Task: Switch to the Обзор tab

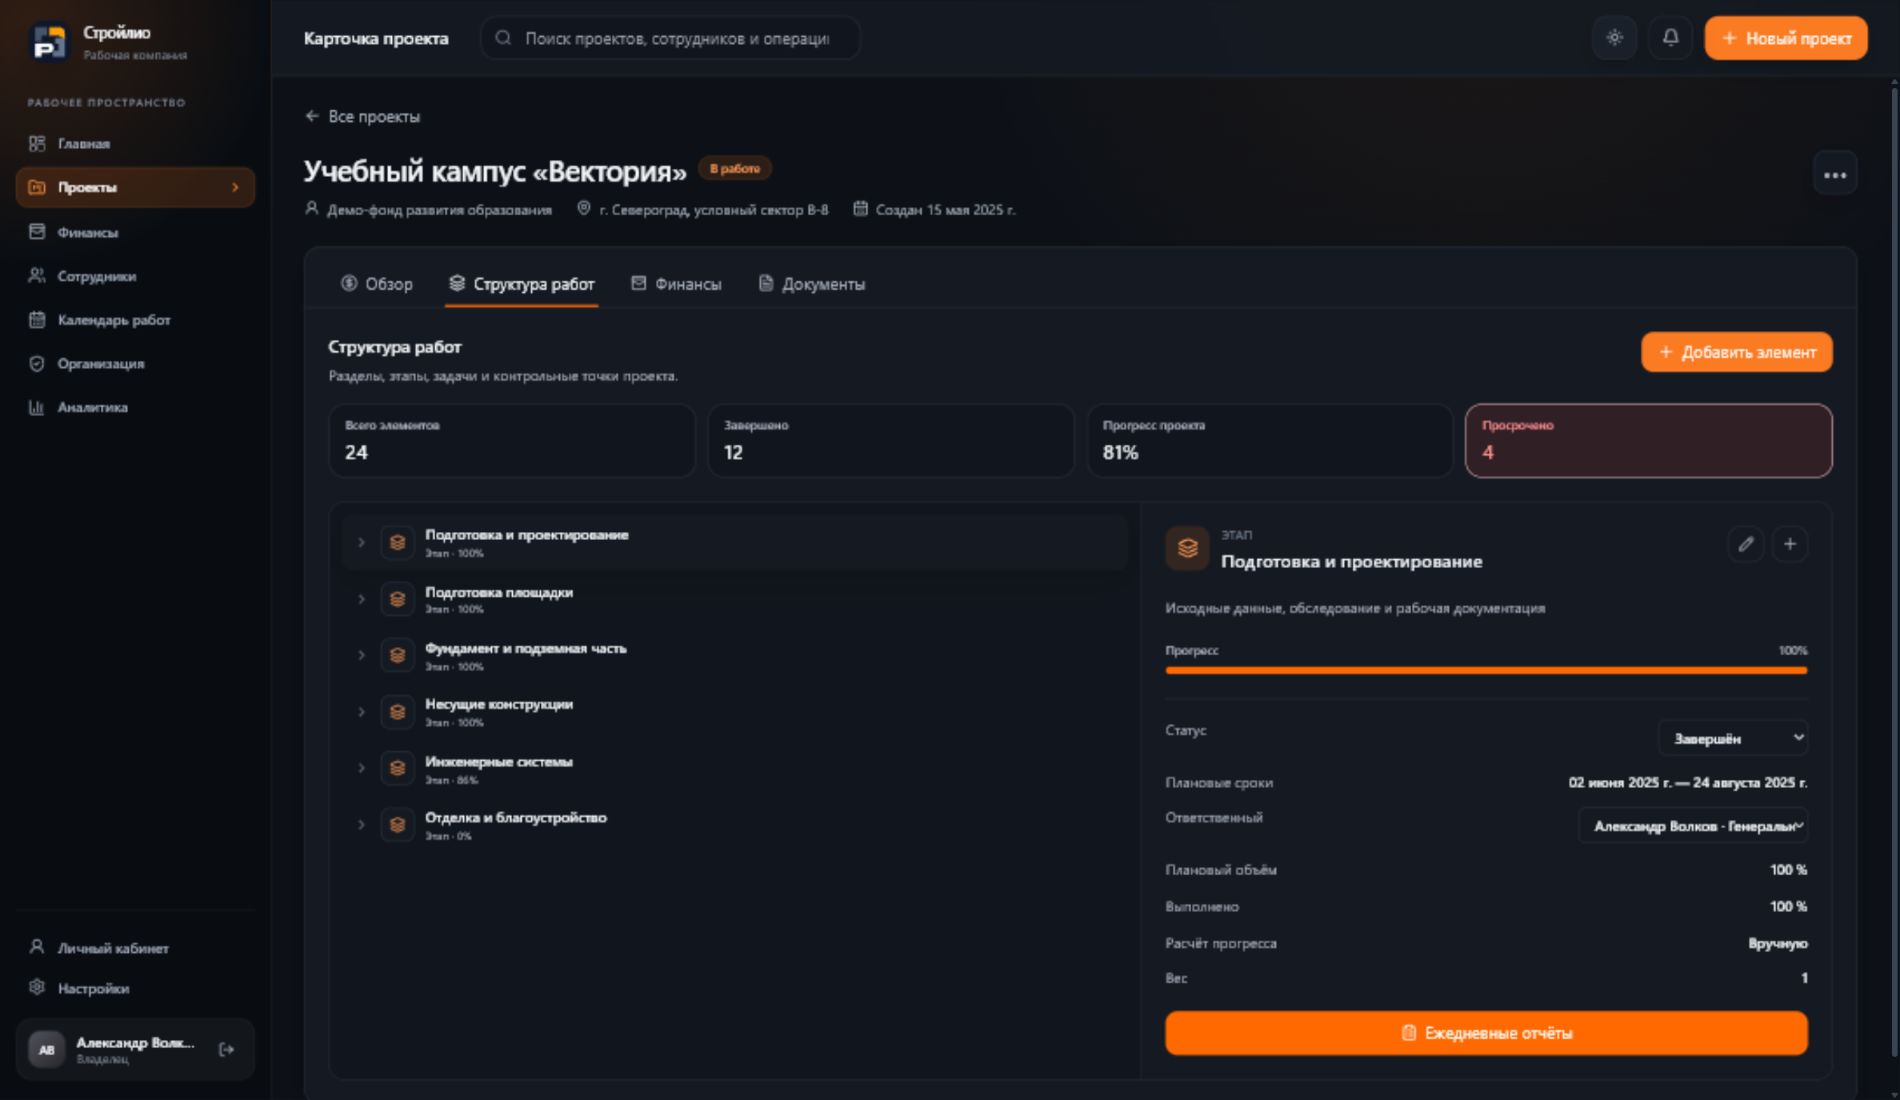Action: [x=377, y=284]
